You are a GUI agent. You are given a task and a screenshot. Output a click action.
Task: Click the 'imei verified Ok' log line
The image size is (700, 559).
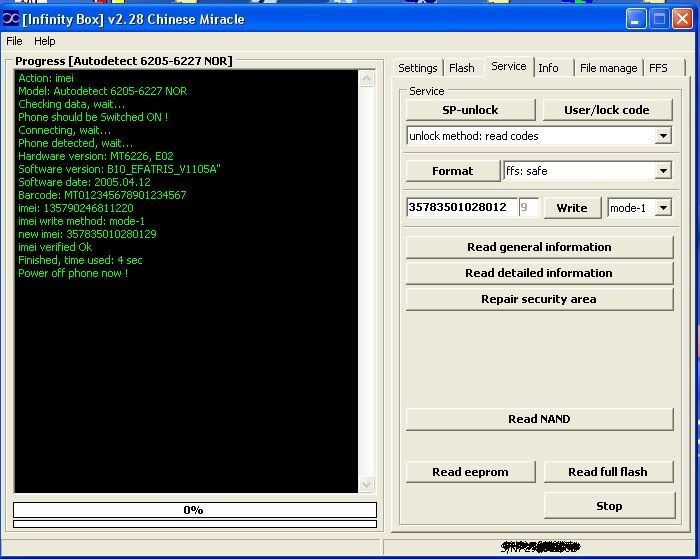[x=55, y=247]
